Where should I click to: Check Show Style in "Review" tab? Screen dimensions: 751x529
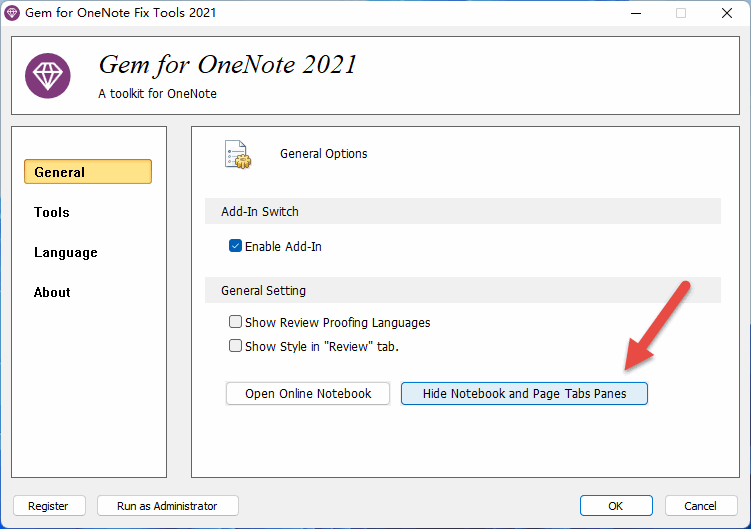pyautogui.click(x=235, y=345)
